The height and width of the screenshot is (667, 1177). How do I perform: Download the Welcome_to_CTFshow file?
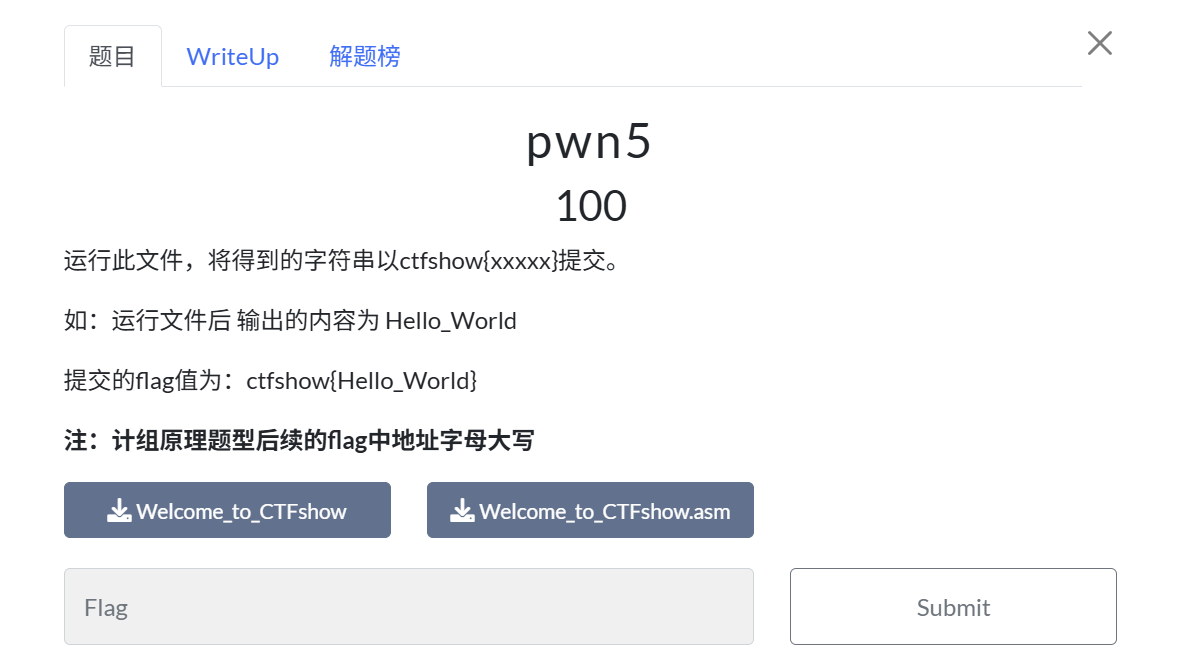[240, 511]
